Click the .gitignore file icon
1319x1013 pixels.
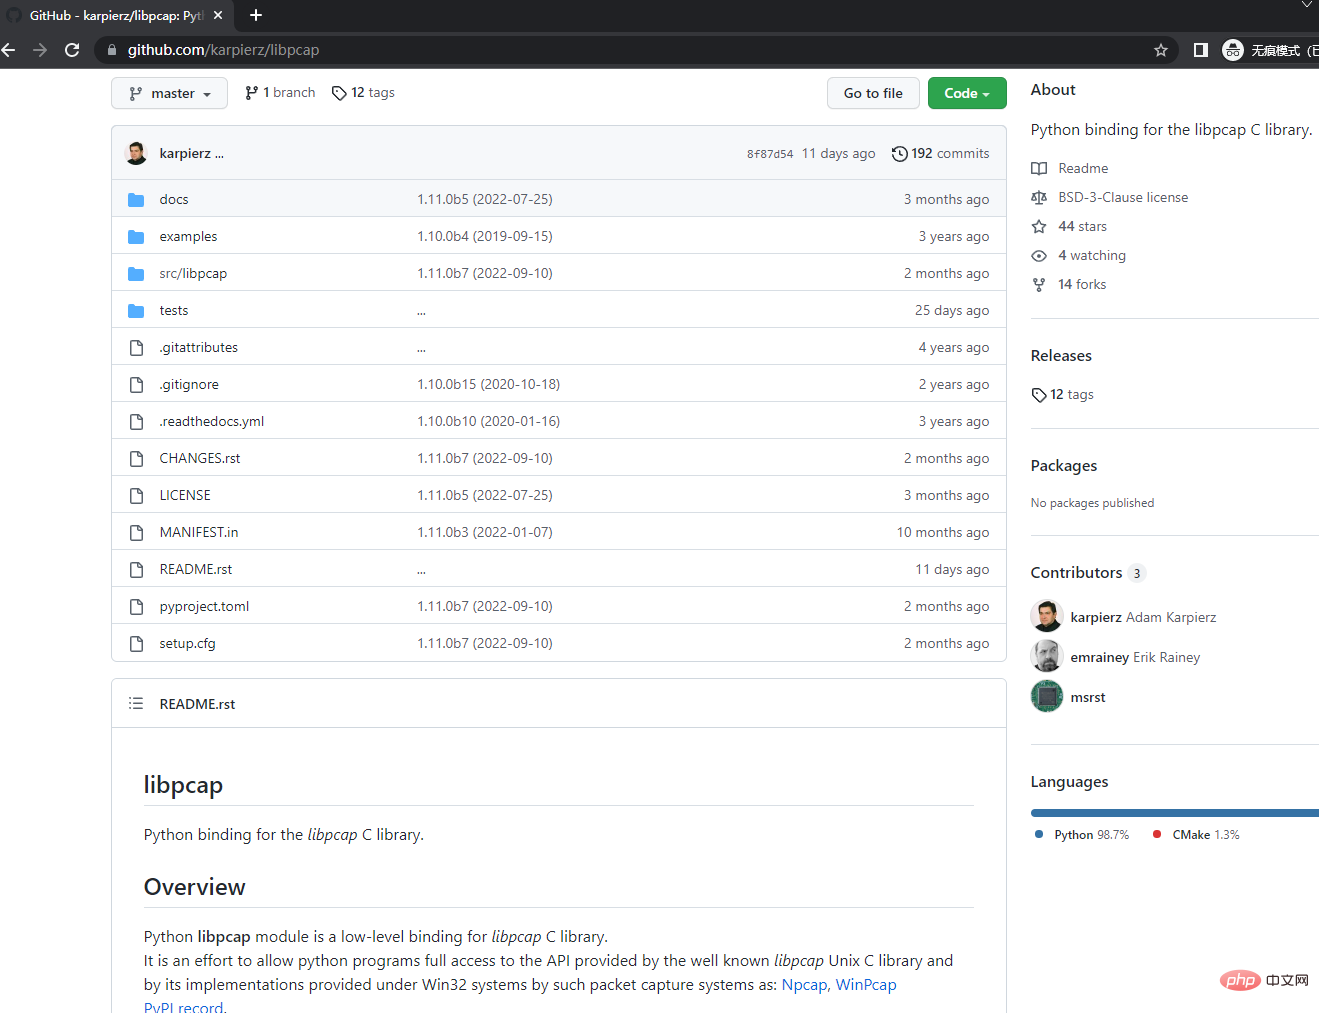tap(137, 385)
